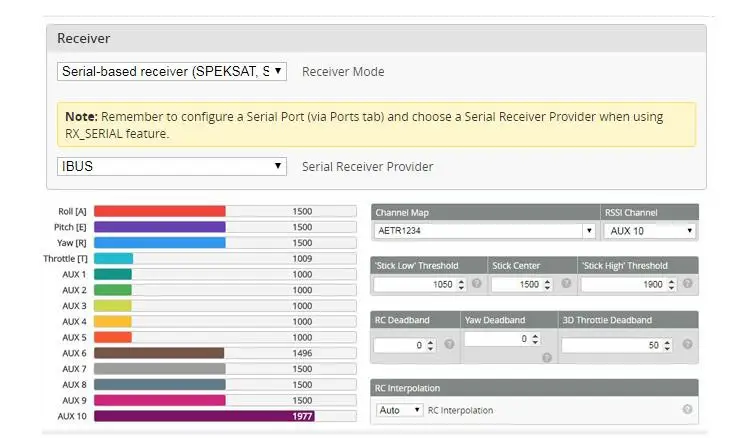750x438 pixels.
Task: Click the cyan Throttle [T] channel bar
Action: click(x=113, y=259)
